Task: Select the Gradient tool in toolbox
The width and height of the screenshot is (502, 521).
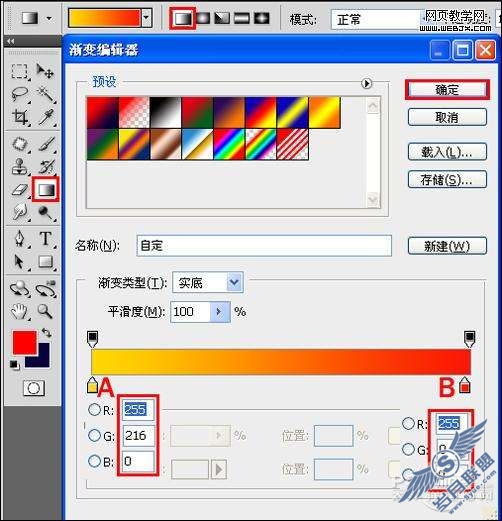Action: pos(46,189)
